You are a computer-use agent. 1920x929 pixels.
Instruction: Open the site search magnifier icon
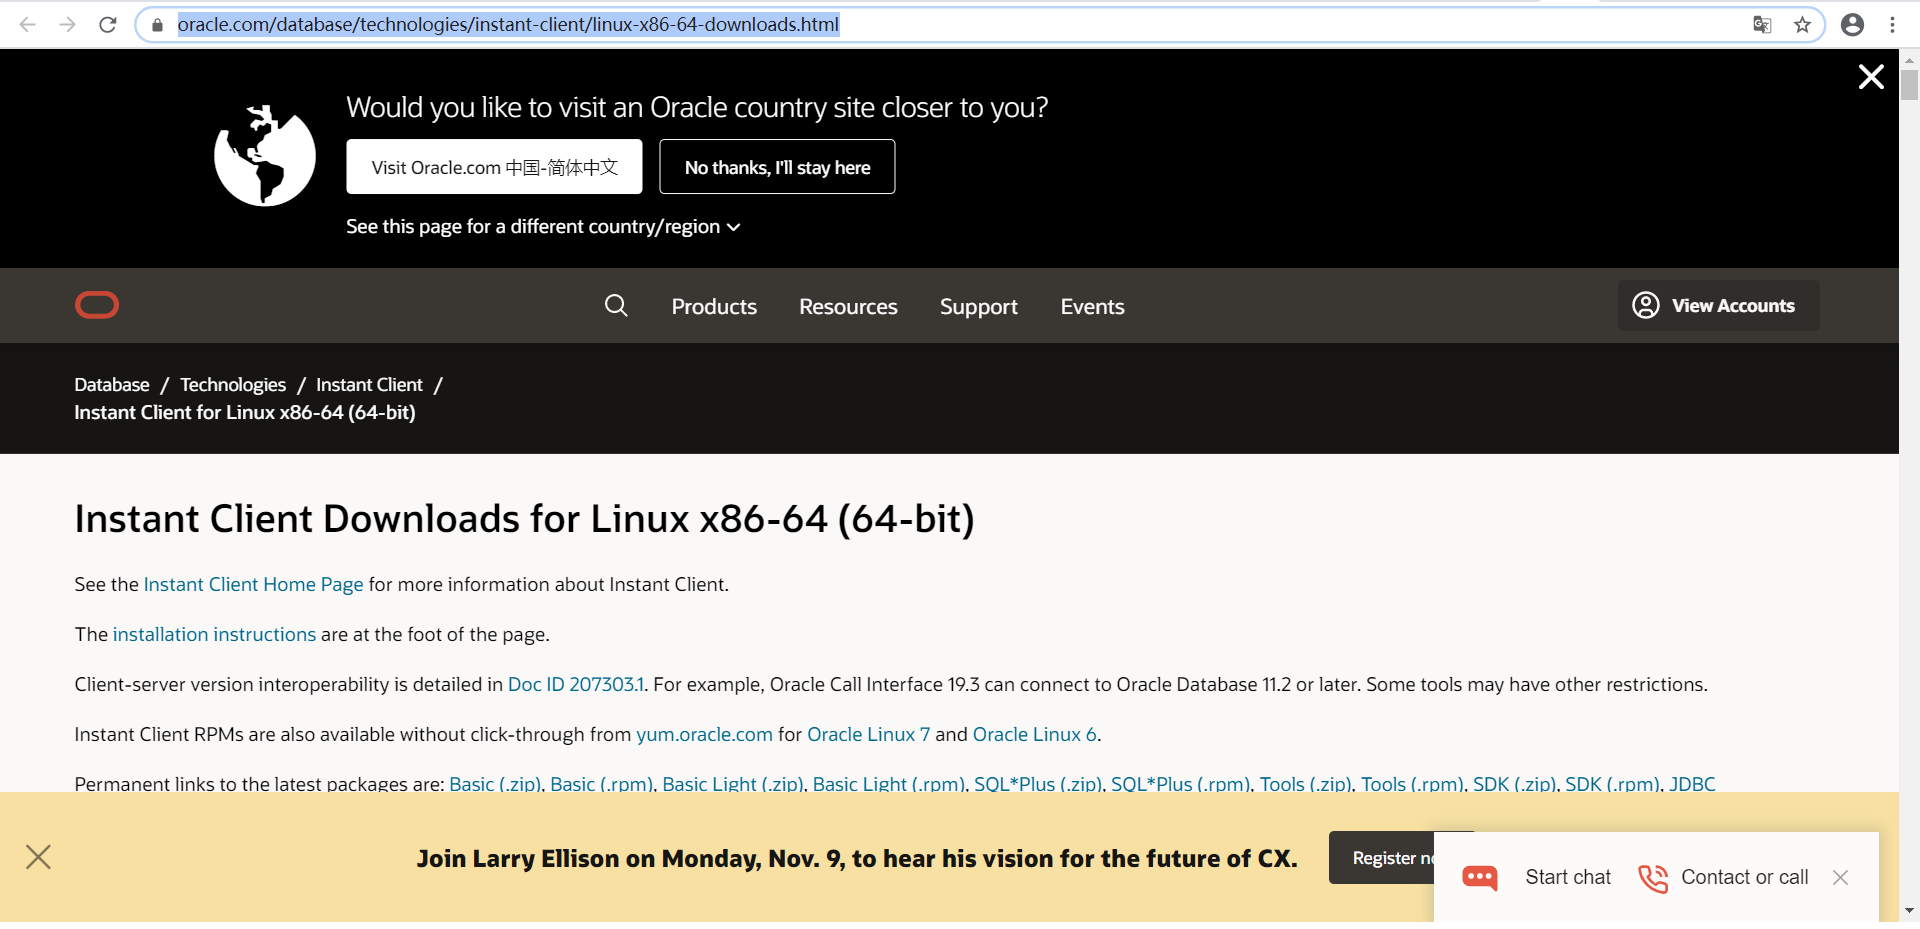616,305
